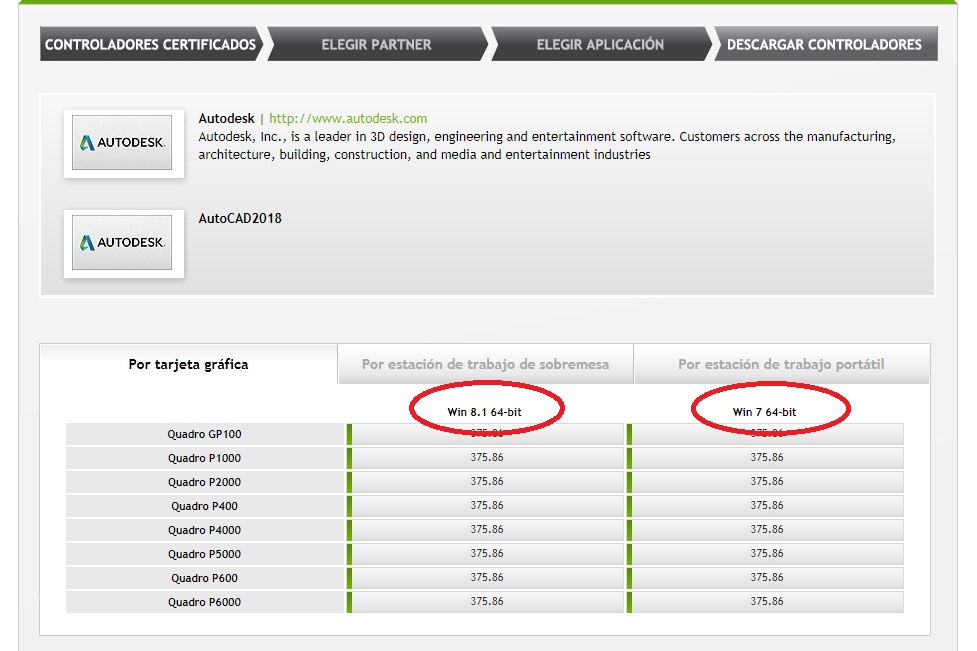The image size is (977, 651).
Task: Select the Quadro GP100 row label
Action: [204, 434]
